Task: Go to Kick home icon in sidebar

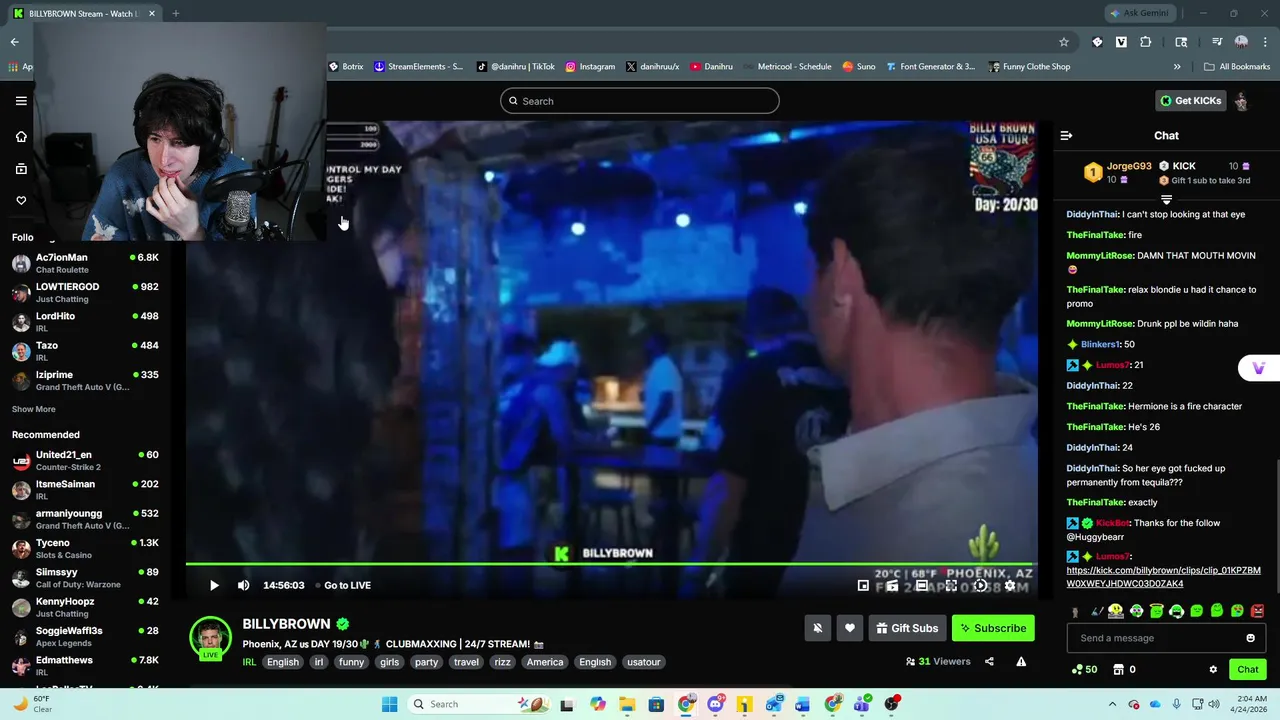Action: pyautogui.click(x=21, y=136)
